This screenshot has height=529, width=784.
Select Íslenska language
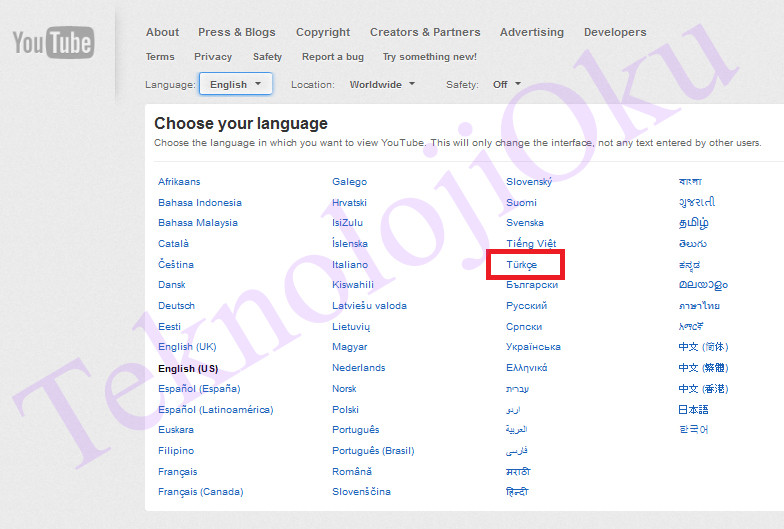350,244
